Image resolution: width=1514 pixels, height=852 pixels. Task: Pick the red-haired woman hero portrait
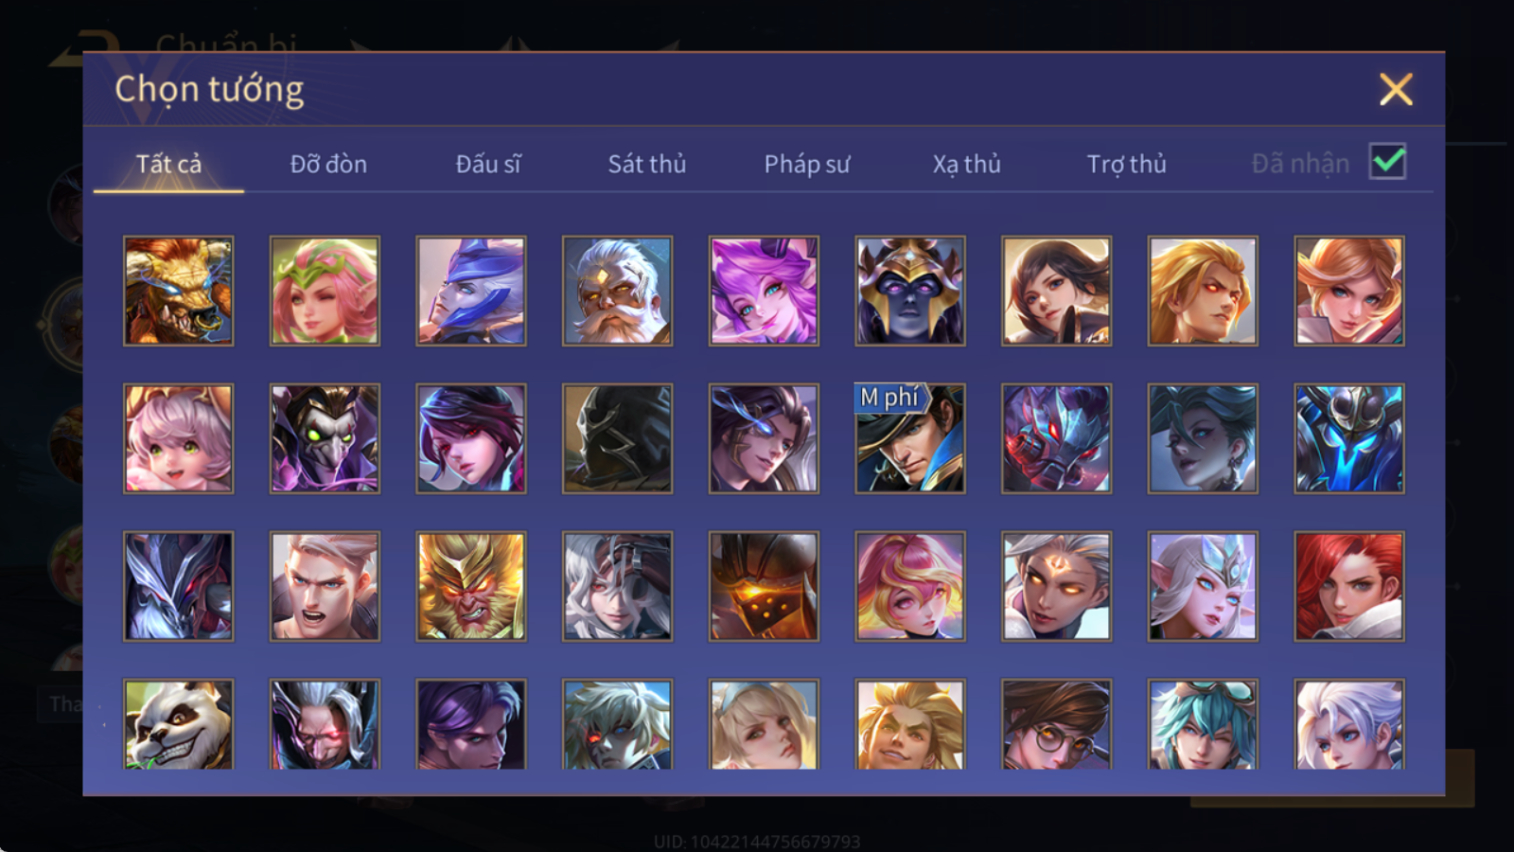tap(1349, 586)
